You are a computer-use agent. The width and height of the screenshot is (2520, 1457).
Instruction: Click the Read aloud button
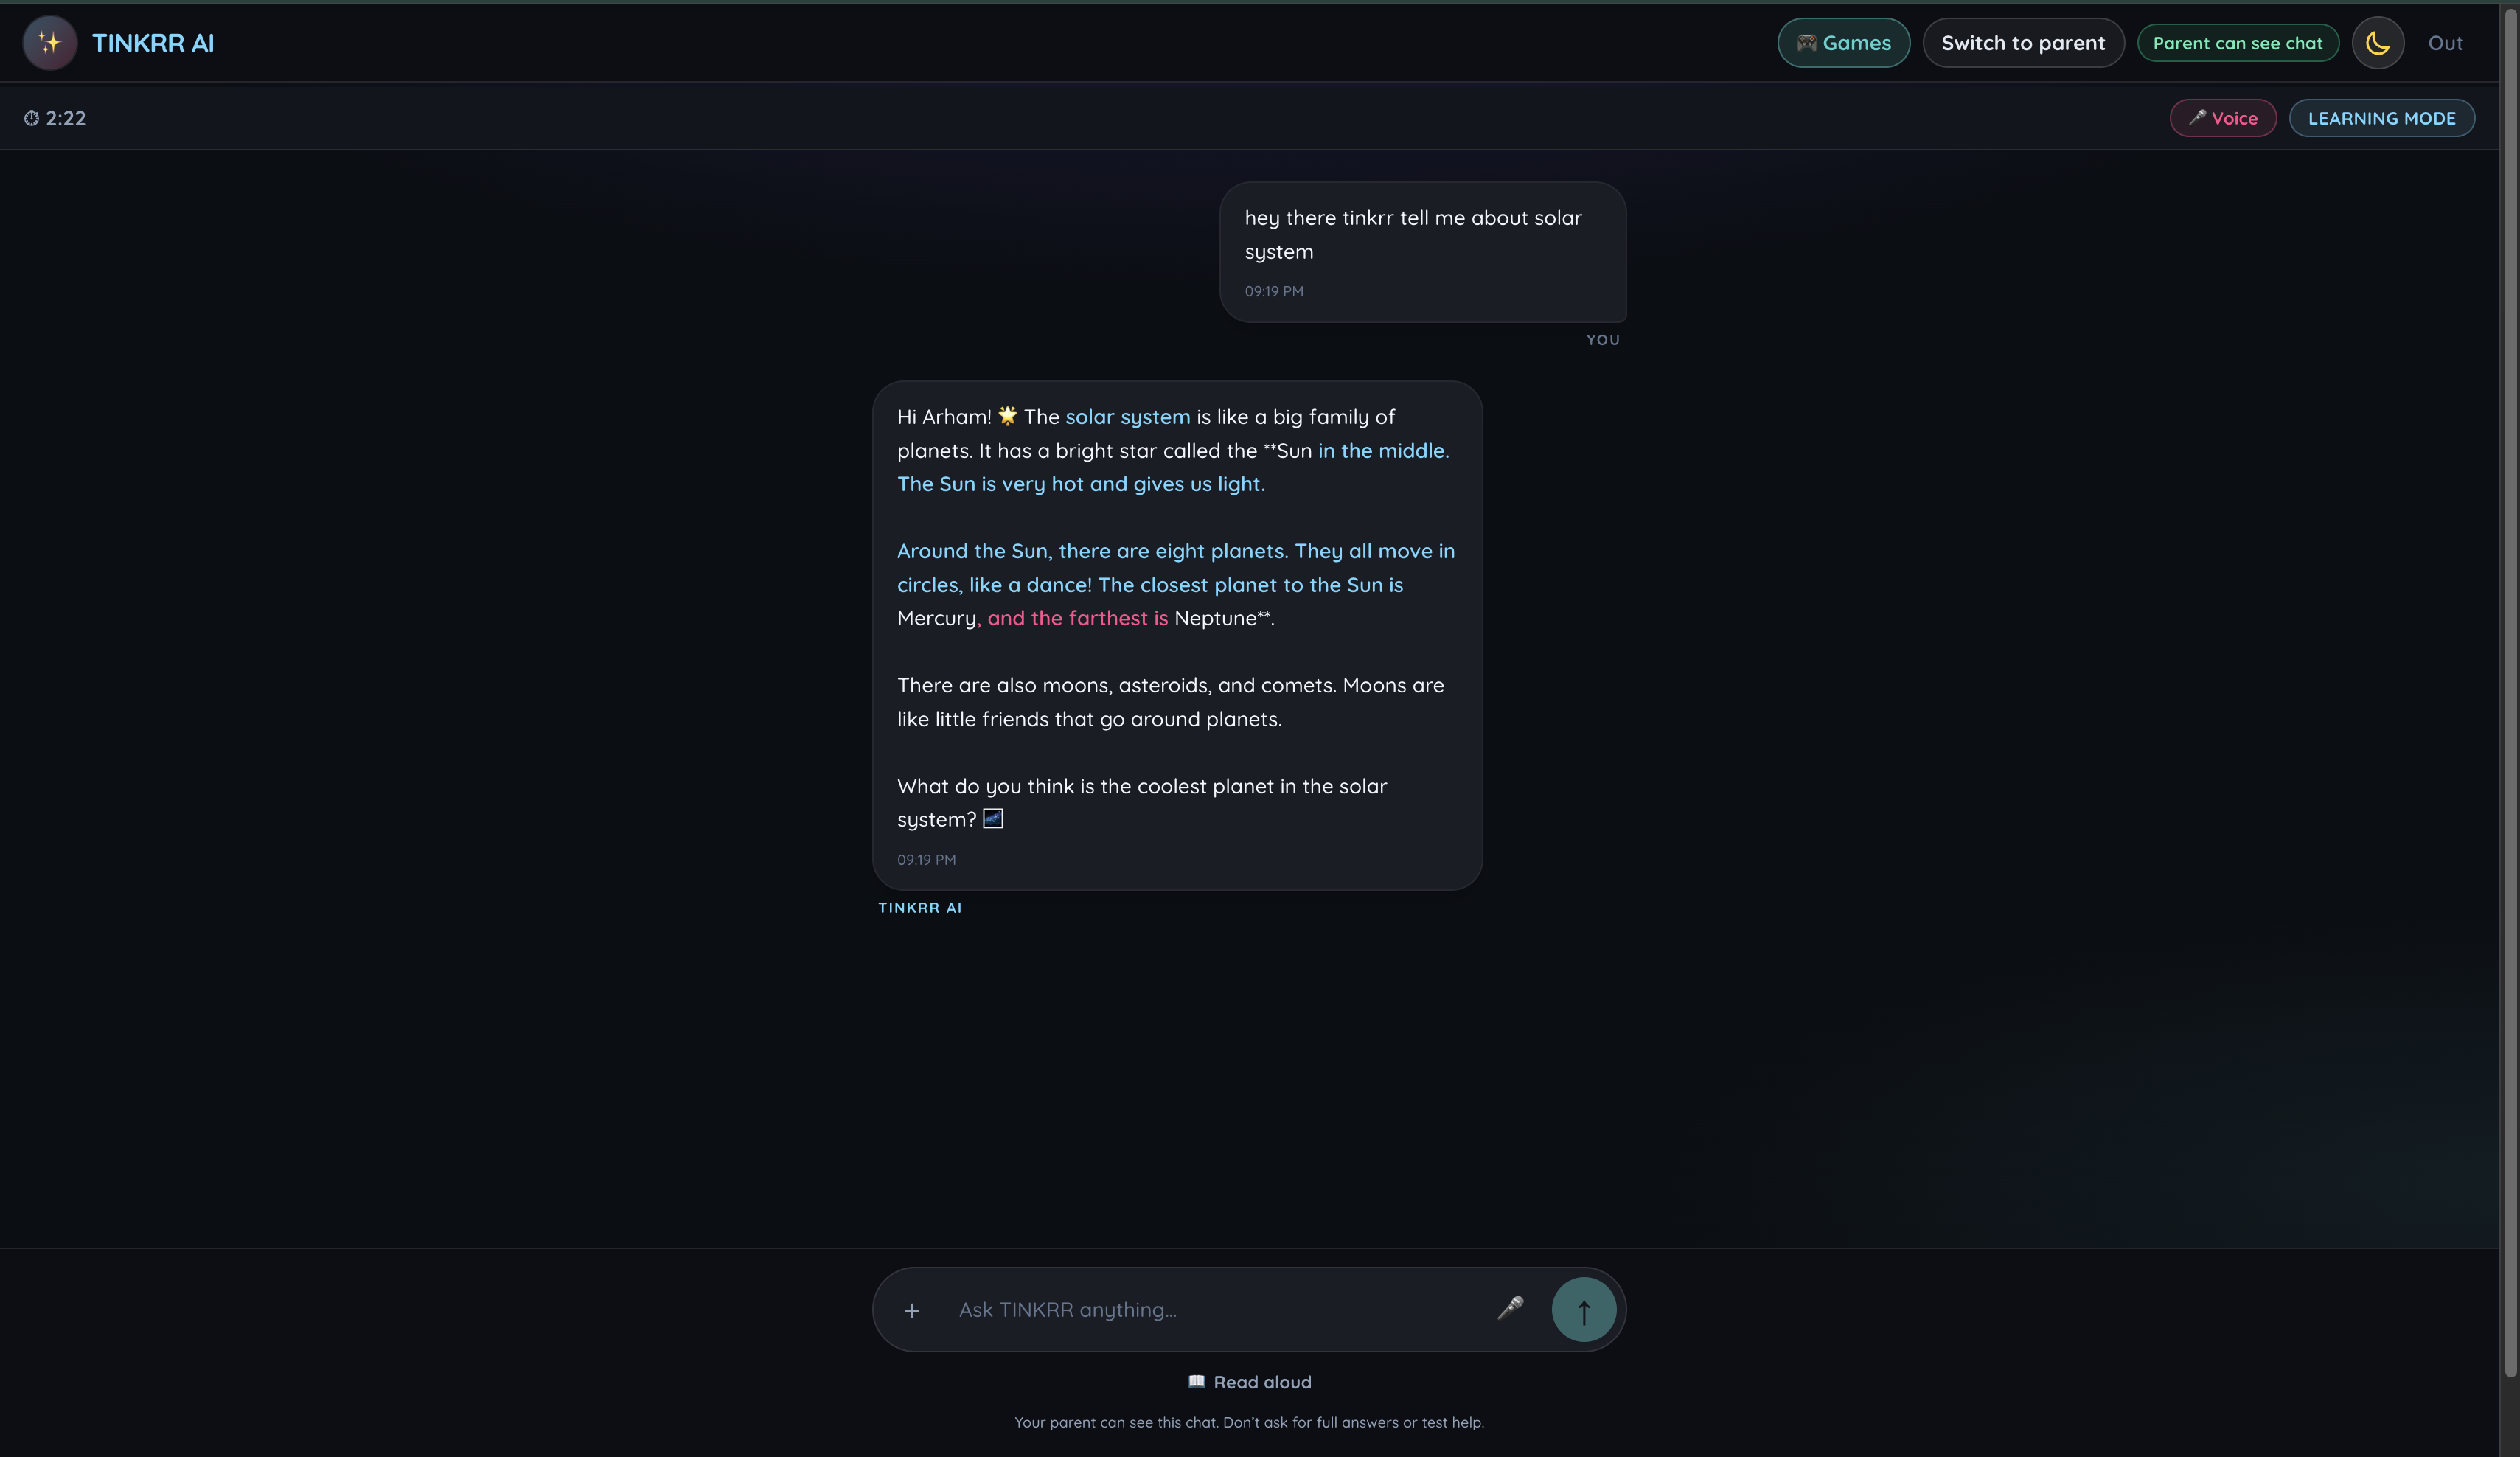pos(1249,1382)
